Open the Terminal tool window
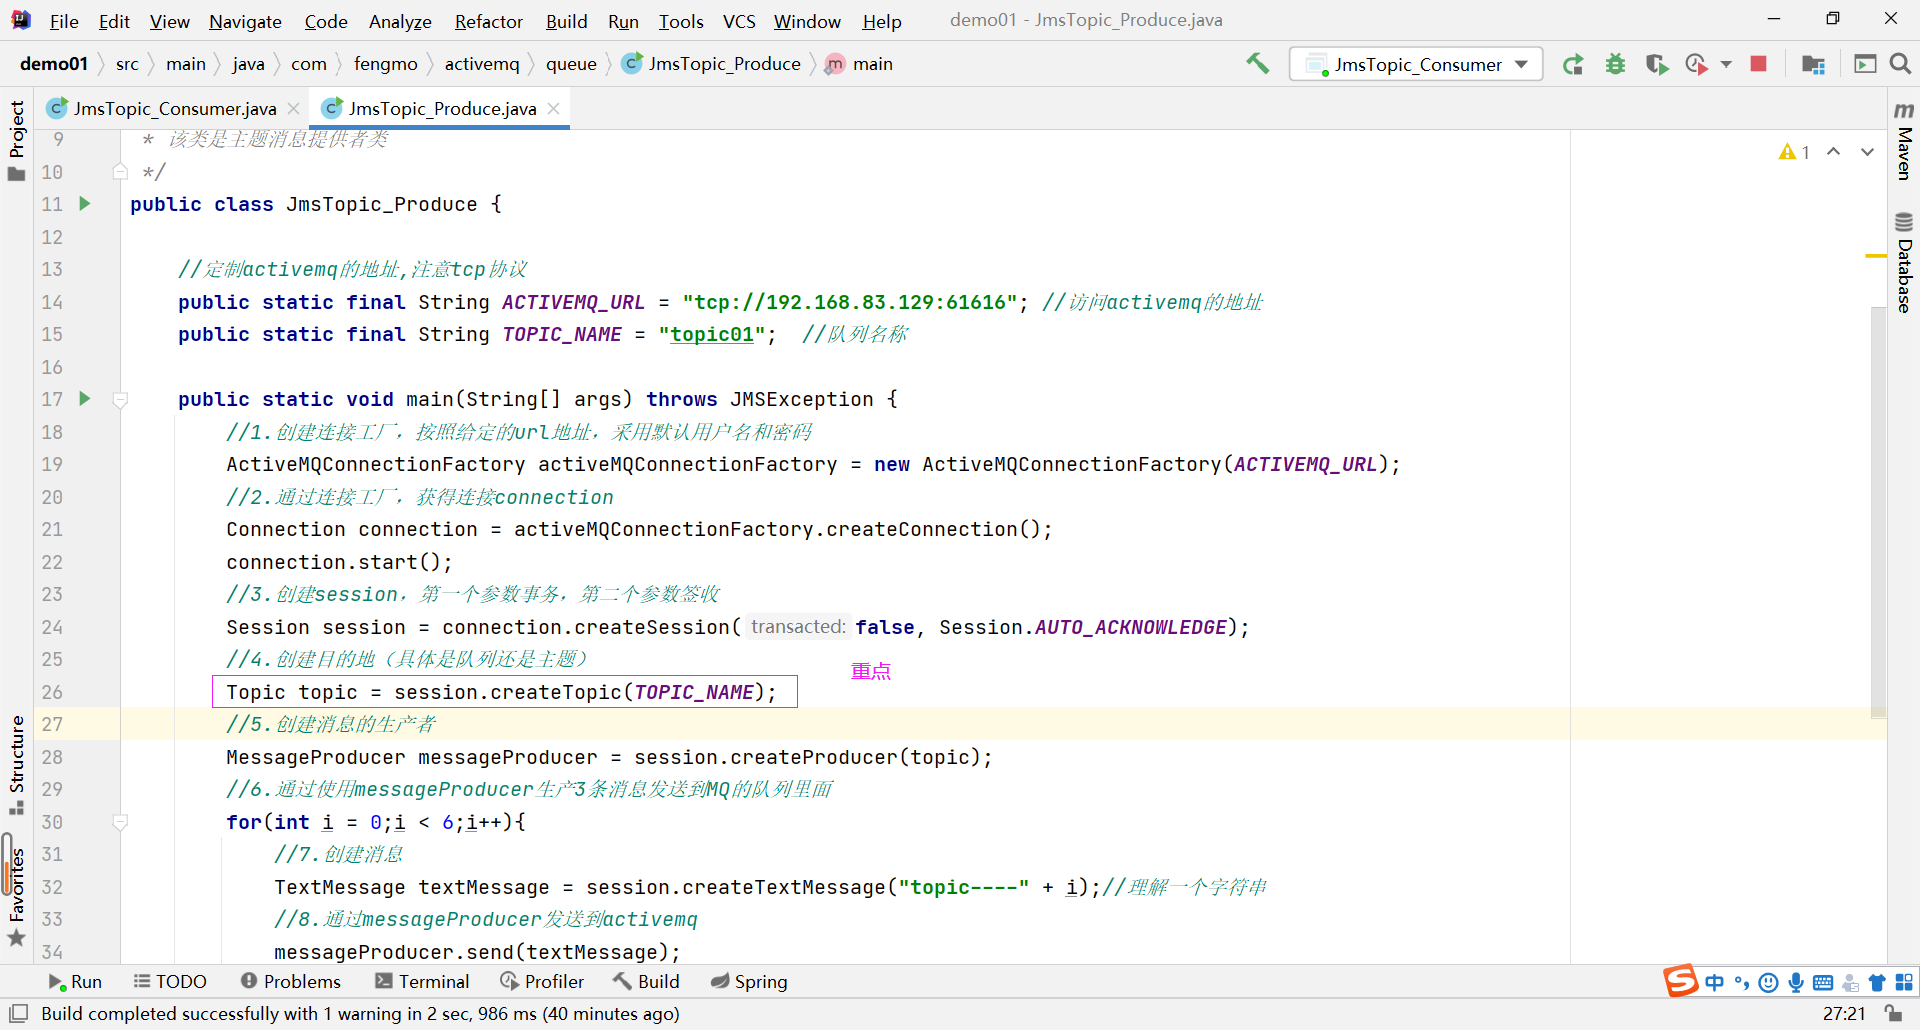Image resolution: width=1920 pixels, height=1030 pixels. (422, 982)
